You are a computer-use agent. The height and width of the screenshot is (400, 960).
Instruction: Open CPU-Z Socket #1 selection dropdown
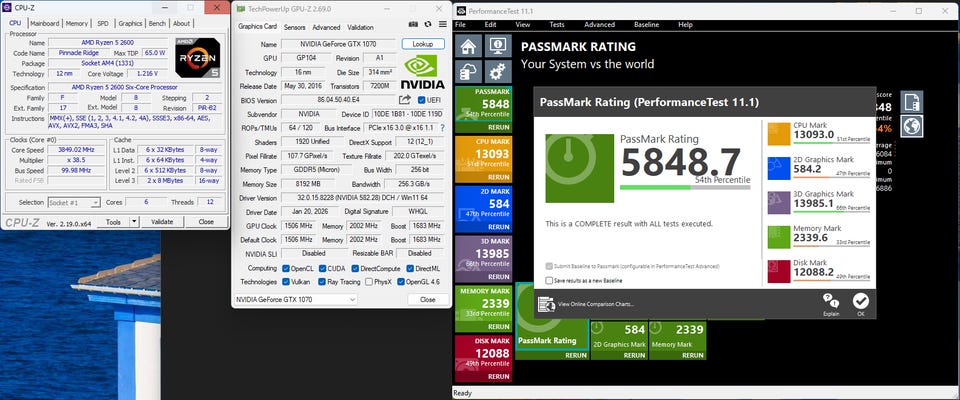click(74, 202)
